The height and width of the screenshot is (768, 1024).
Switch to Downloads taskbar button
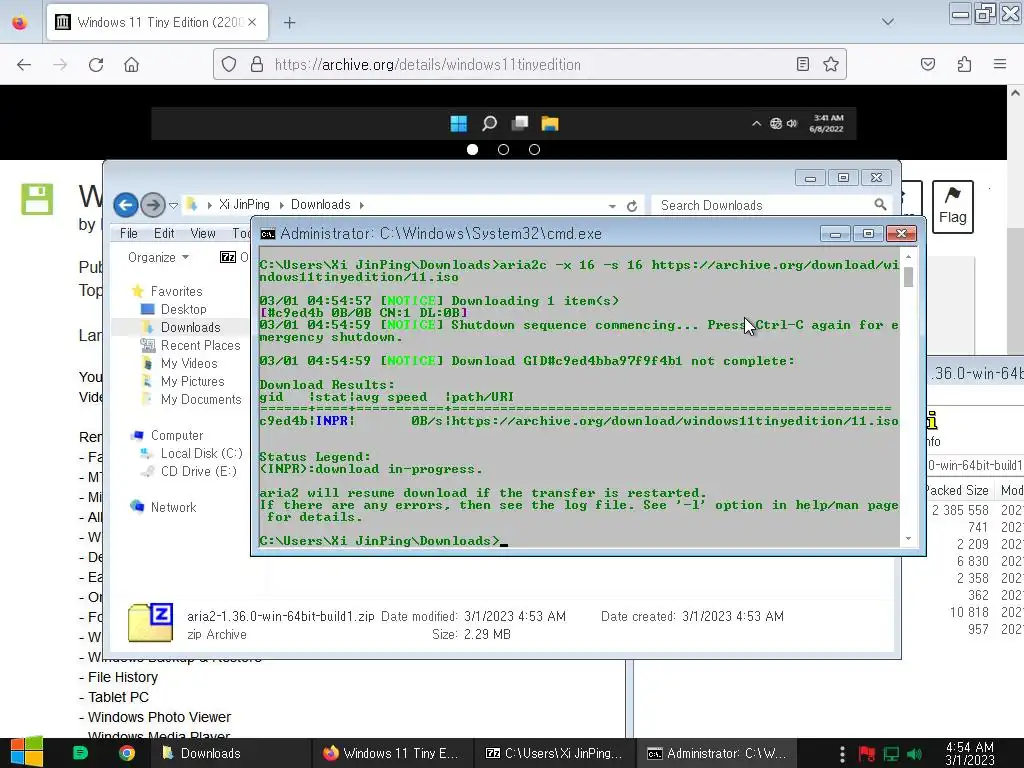[230, 753]
